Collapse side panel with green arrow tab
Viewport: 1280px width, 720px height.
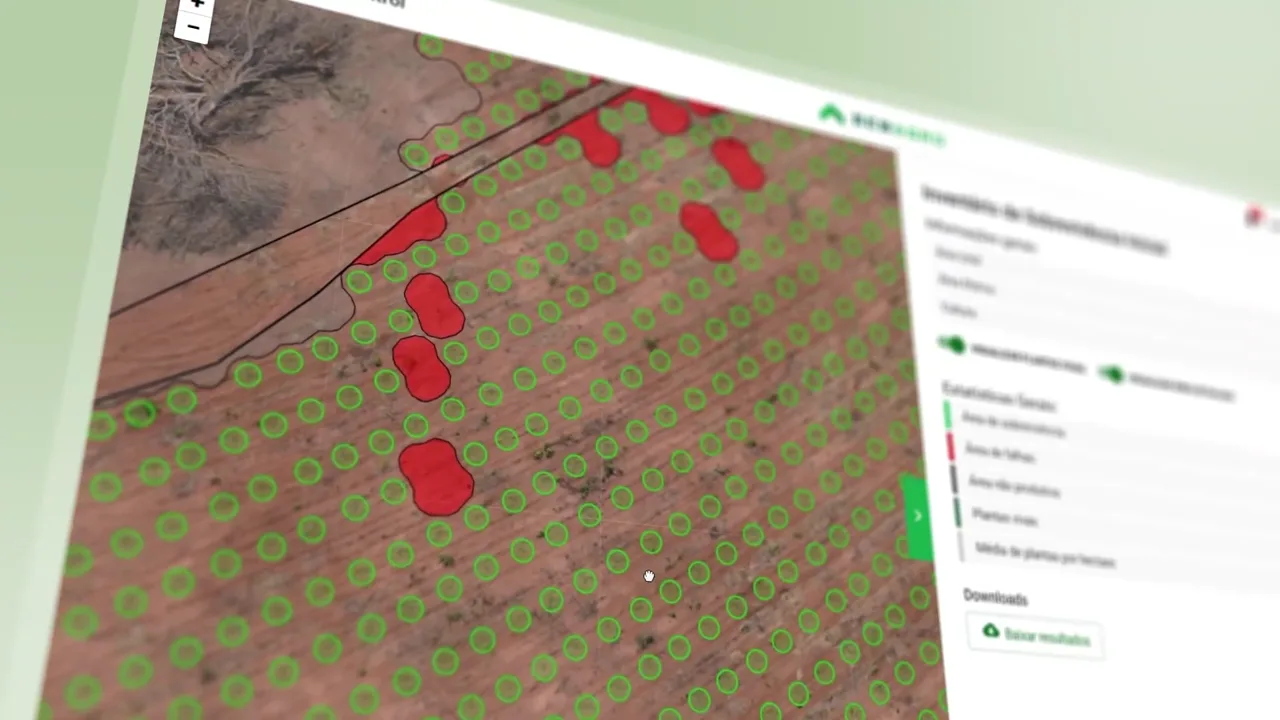917,517
